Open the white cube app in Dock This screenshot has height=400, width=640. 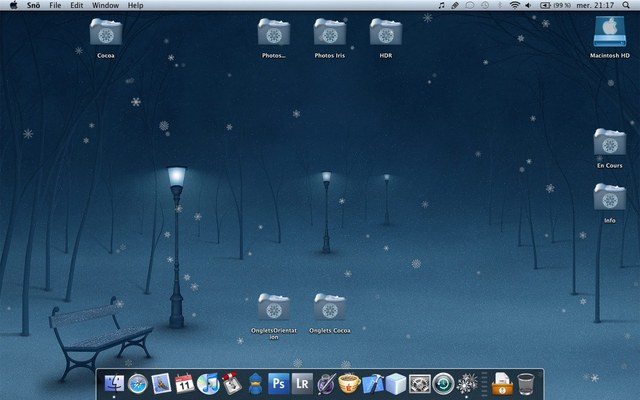(x=396, y=384)
